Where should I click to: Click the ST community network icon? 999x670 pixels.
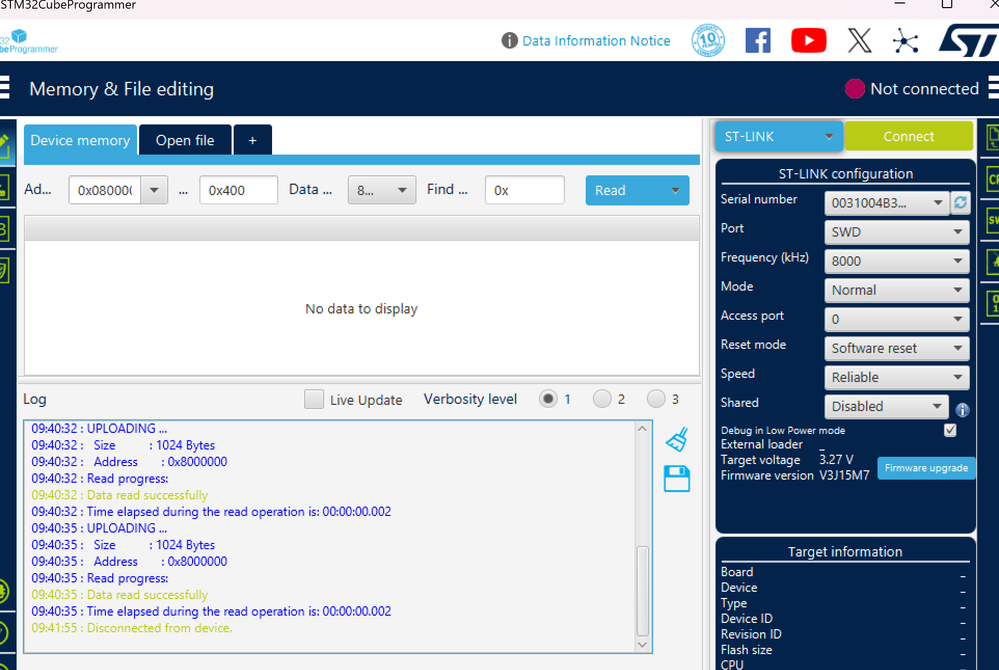pyautogui.click(x=905, y=42)
